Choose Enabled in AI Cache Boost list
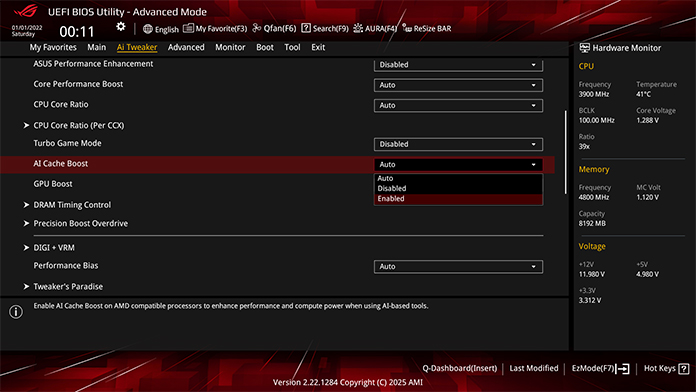The width and height of the screenshot is (696, 392). pyautogui.click(x=458, y=198)
